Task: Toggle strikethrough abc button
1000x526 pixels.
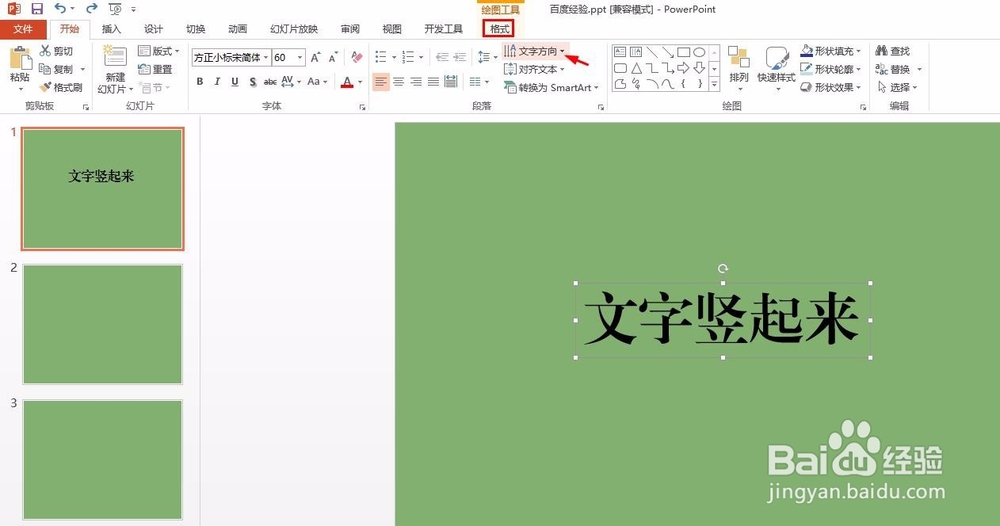Action: [270, 82]
